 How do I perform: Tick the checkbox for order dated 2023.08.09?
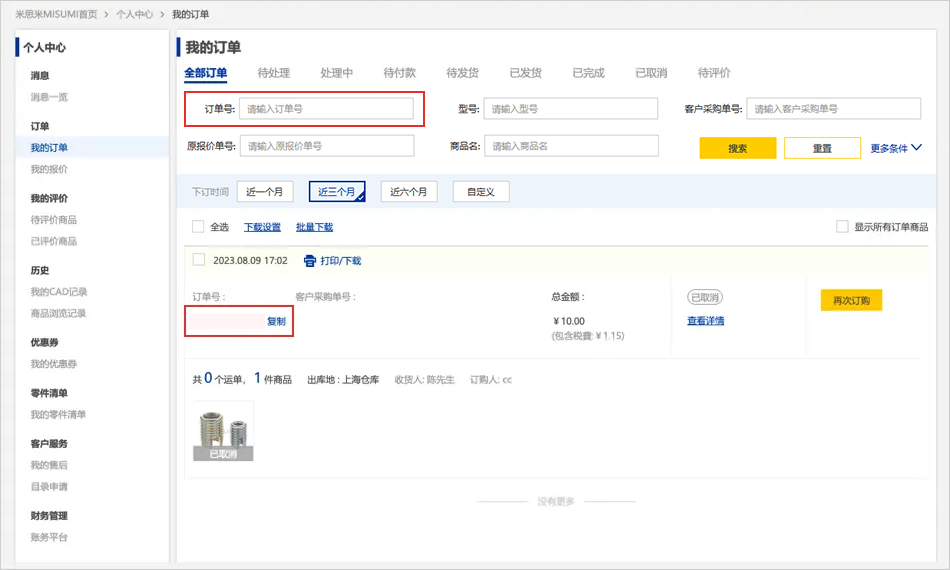(x=198, y=260)
